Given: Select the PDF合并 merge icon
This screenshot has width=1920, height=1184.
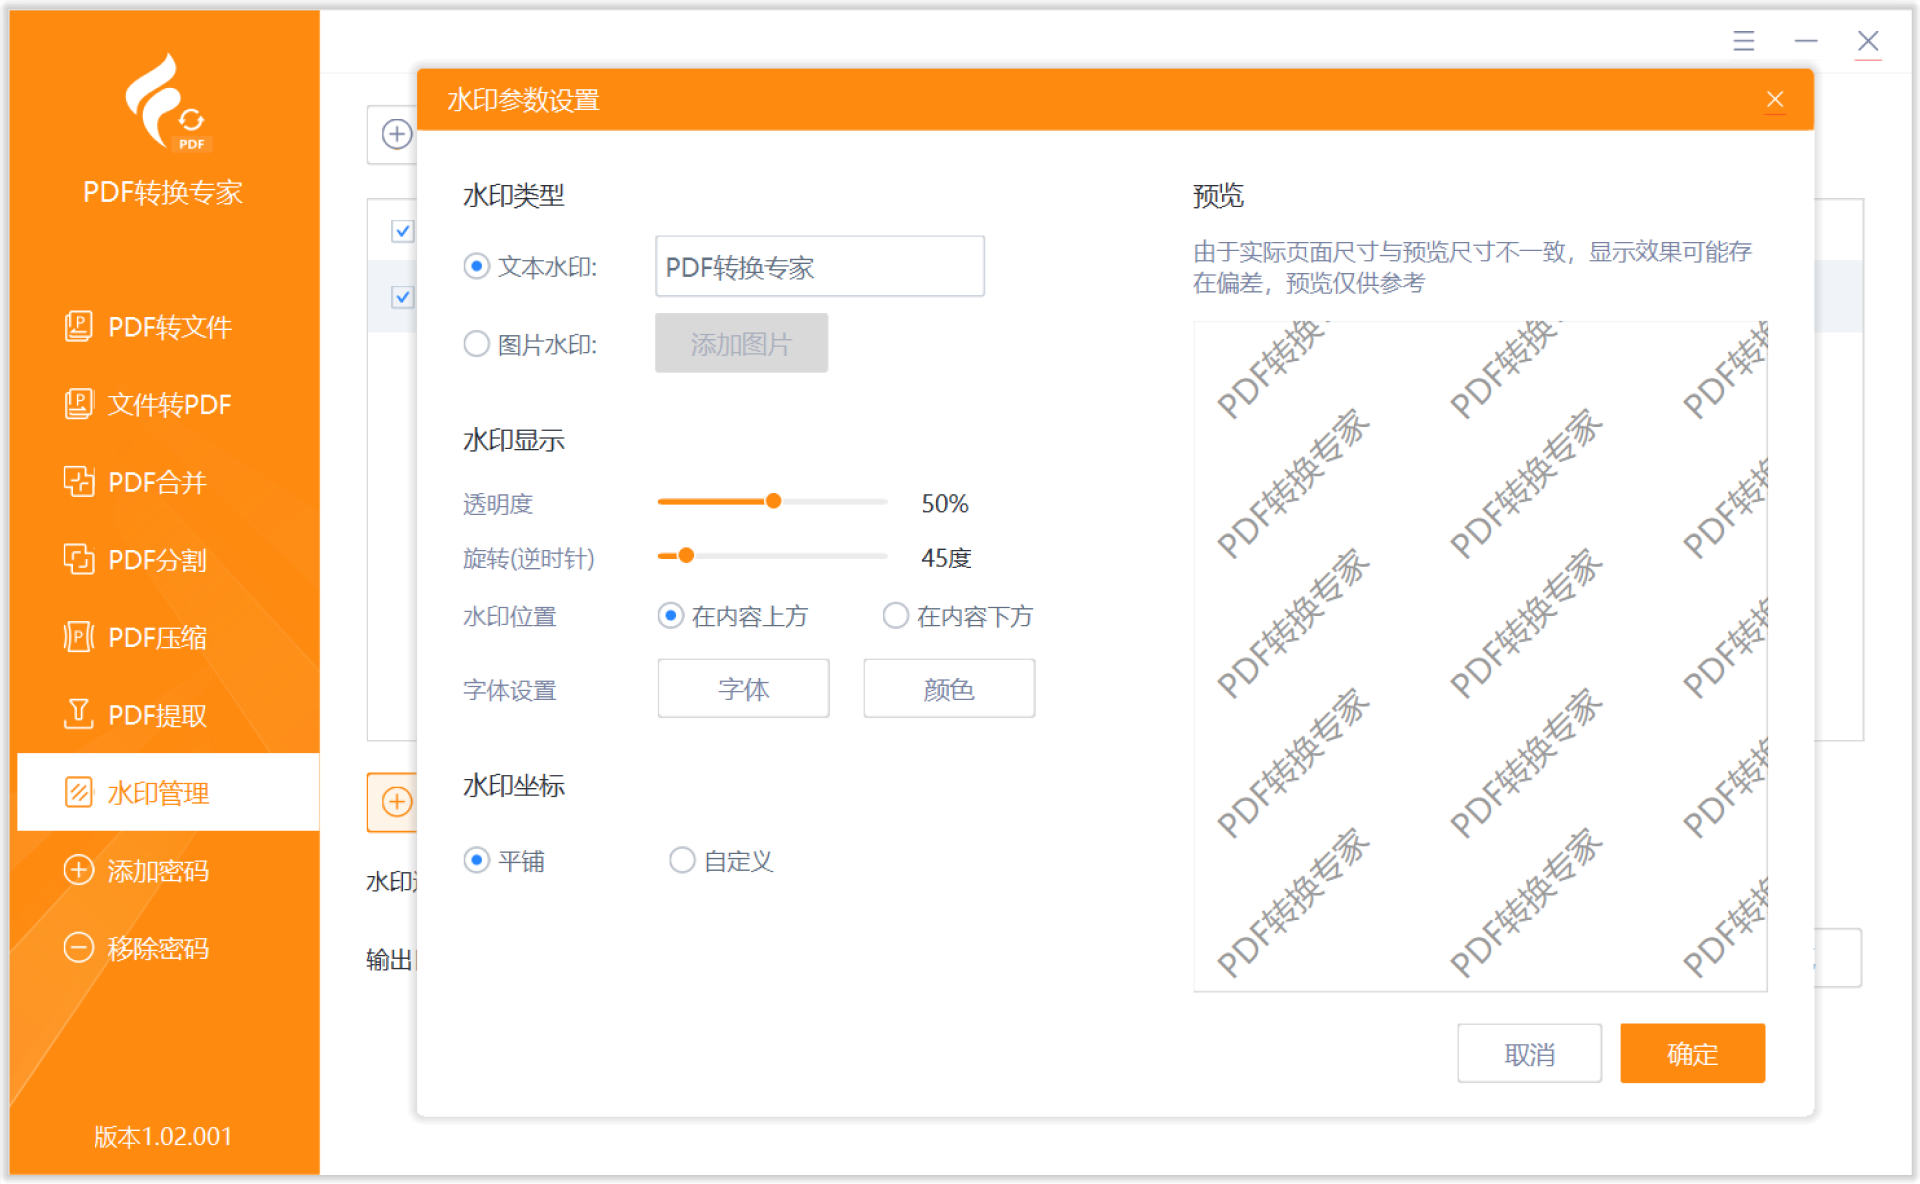Looking at the screenshot, I should point(78,481).
